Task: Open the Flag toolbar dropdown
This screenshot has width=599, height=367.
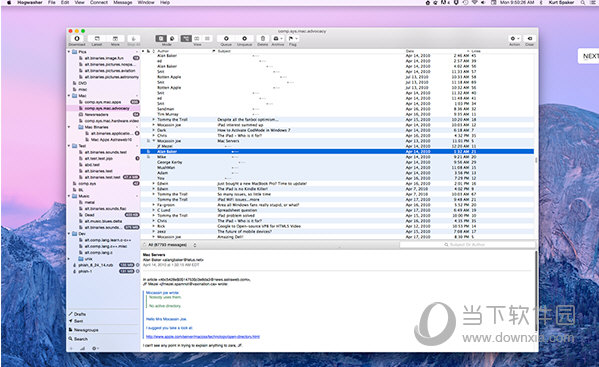Action: [x=293, y=39]
